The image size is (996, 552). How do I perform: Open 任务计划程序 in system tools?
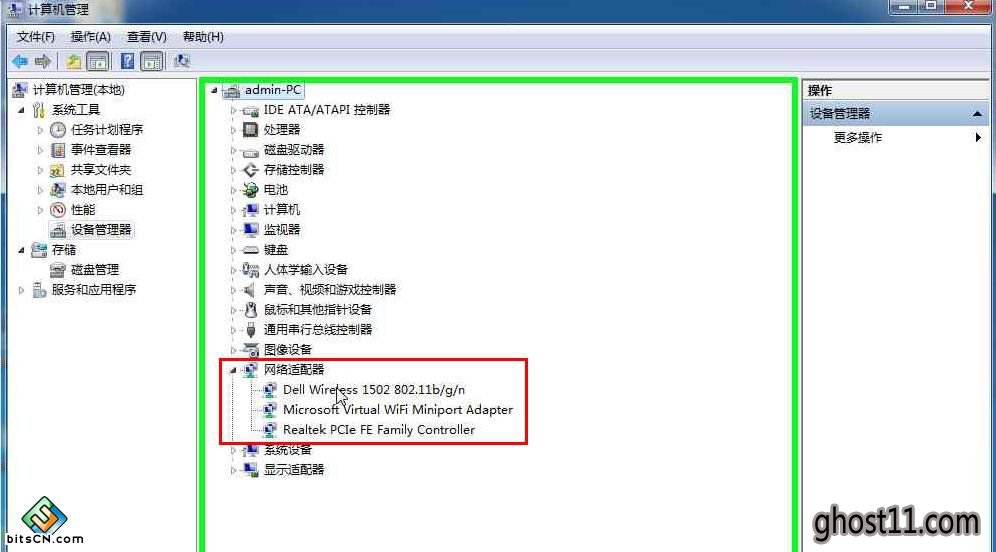(107, 130)
